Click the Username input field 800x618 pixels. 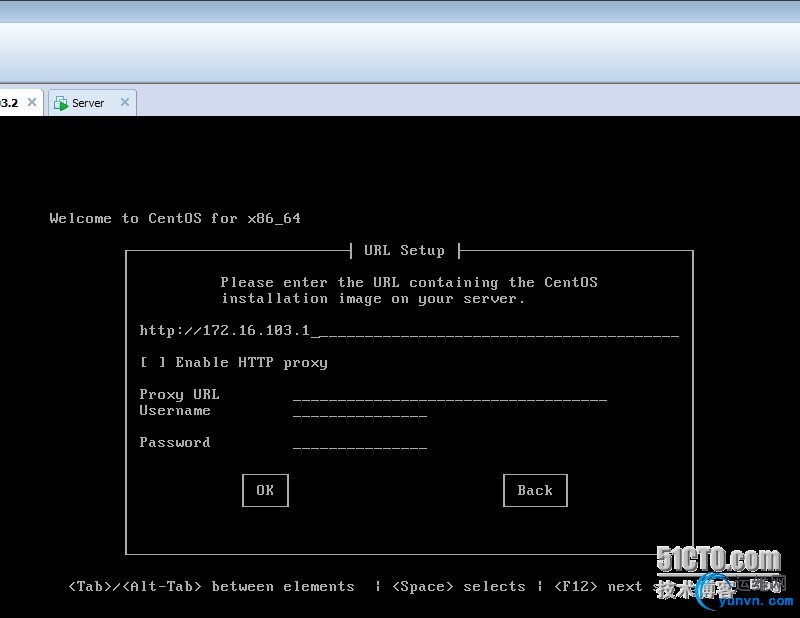point(360,411)
